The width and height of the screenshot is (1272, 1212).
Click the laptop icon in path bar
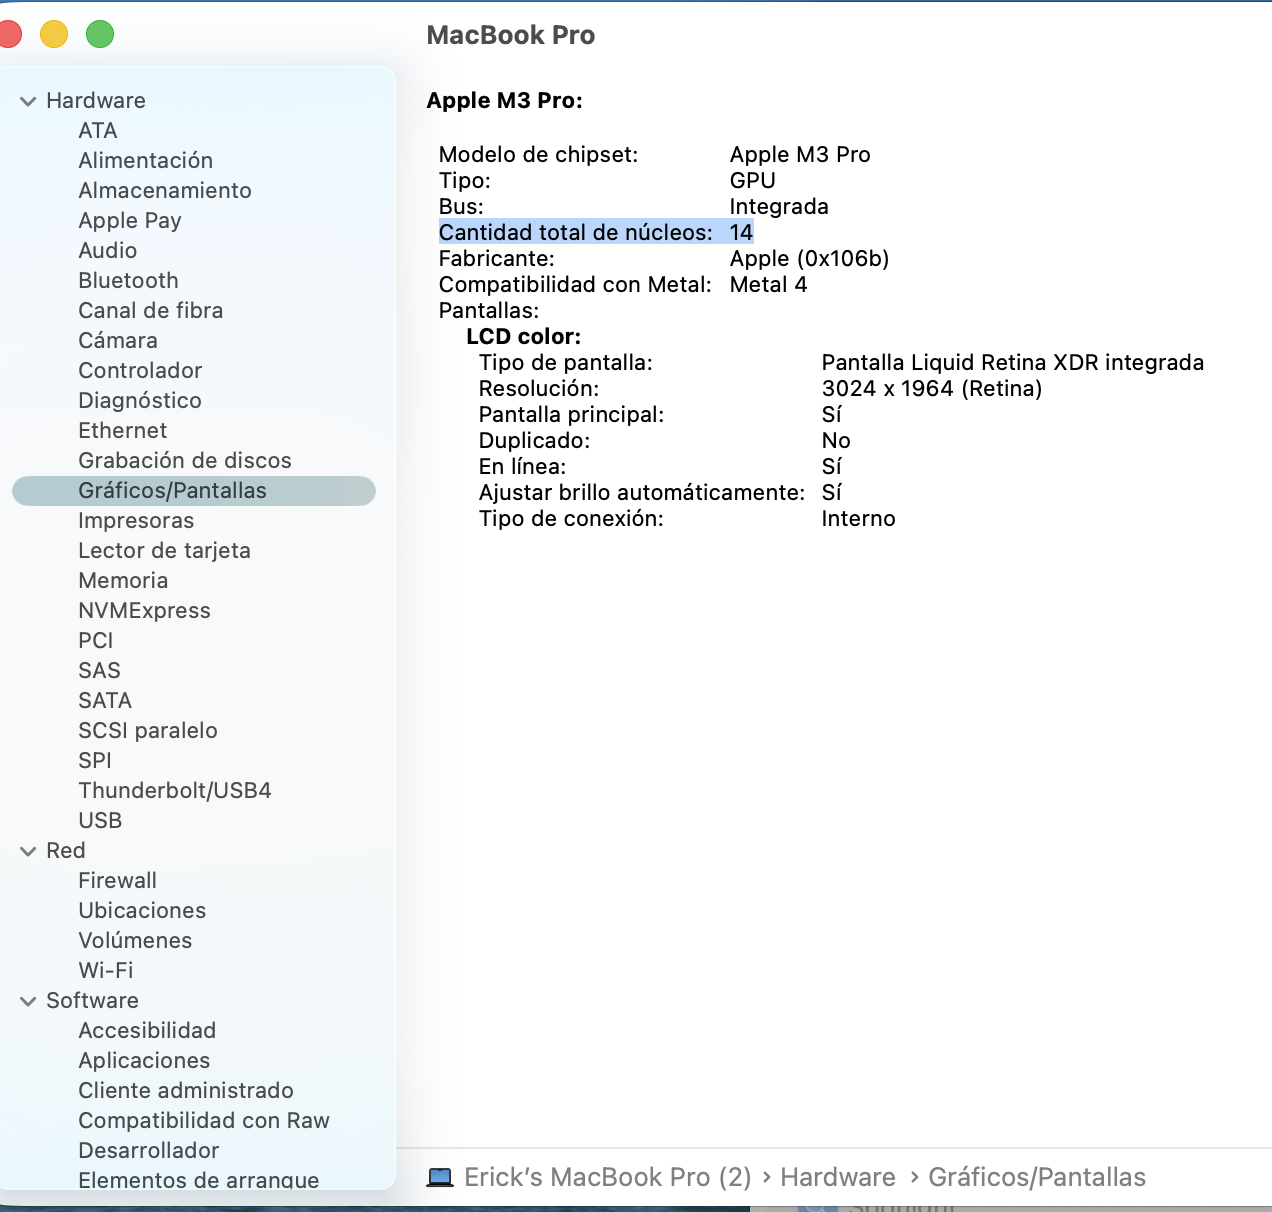tap(440, 1177)
